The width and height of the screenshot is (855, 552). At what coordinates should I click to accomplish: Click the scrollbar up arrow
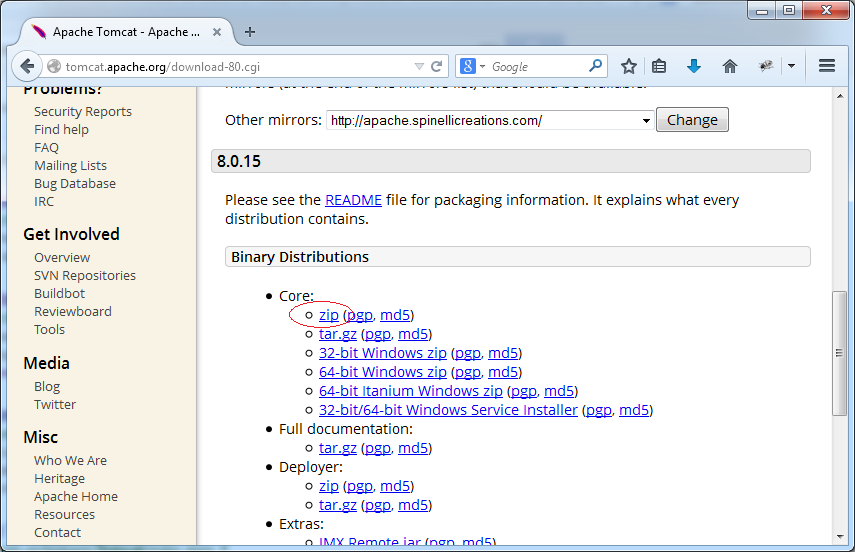point(840,96)
